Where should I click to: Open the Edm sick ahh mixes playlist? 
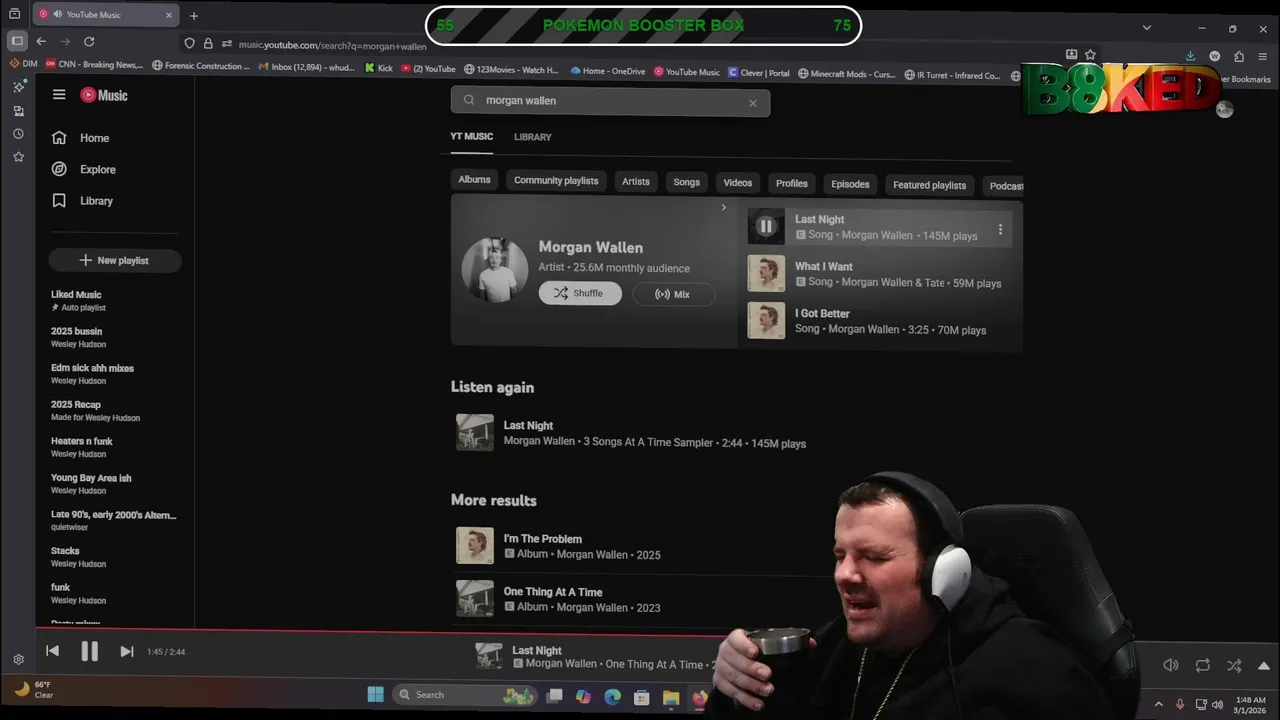(92, 374)
